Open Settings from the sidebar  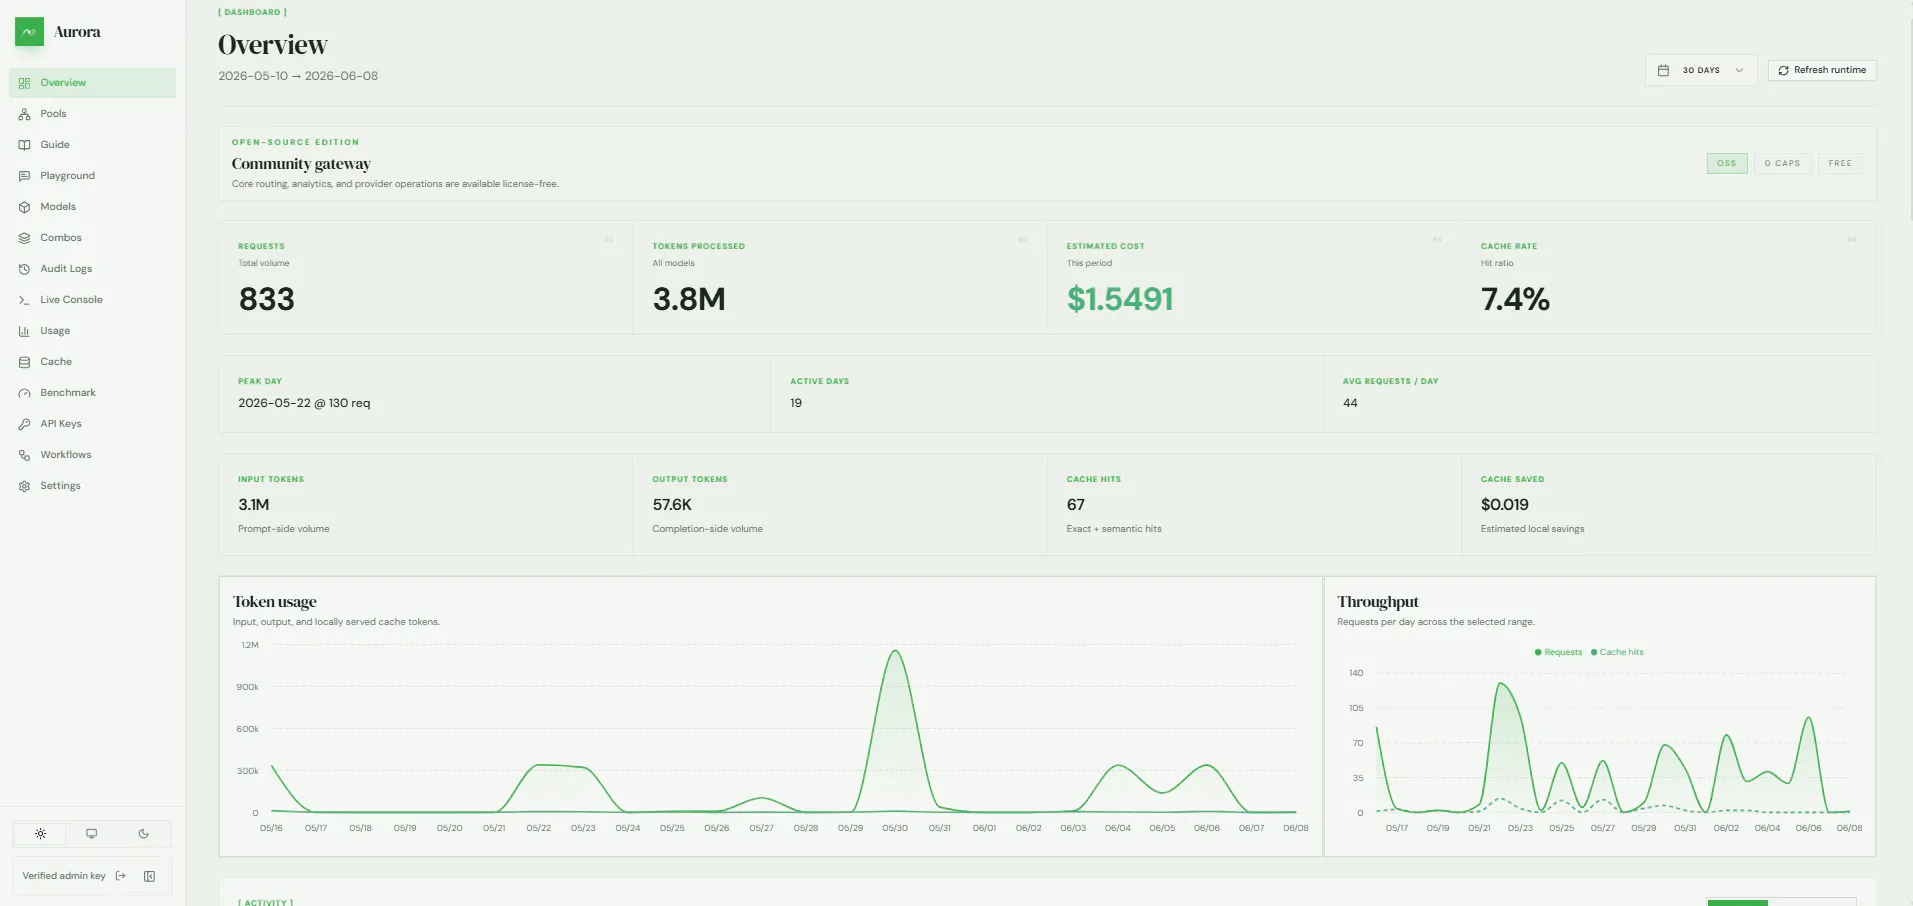click(x=93, y=486)
